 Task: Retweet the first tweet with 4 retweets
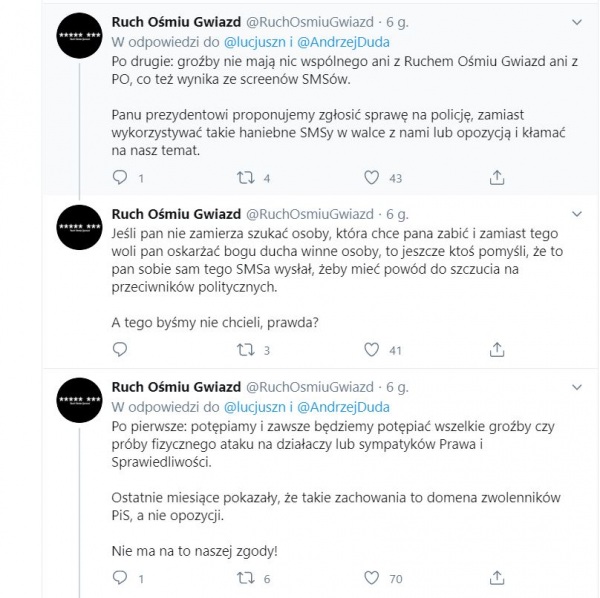pyautogui.click(x=243, y=178)
